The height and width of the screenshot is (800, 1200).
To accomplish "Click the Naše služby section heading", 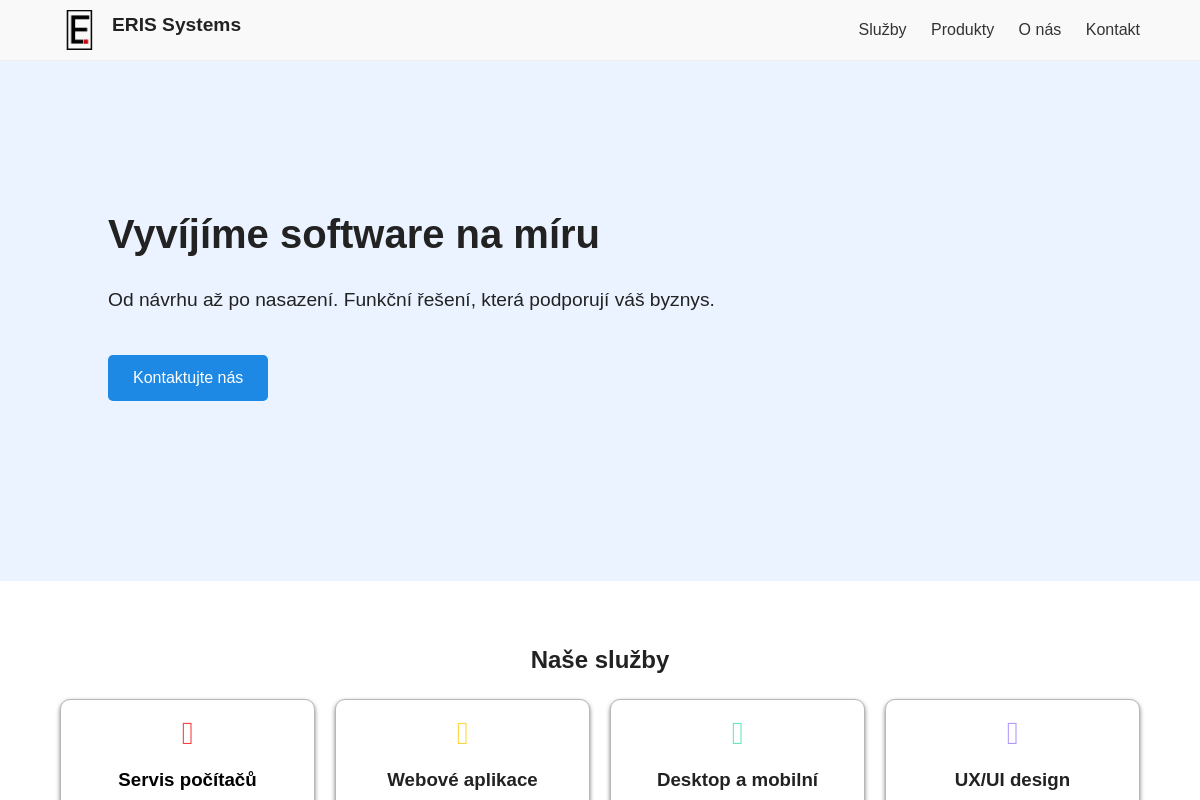I will point(600,660).
